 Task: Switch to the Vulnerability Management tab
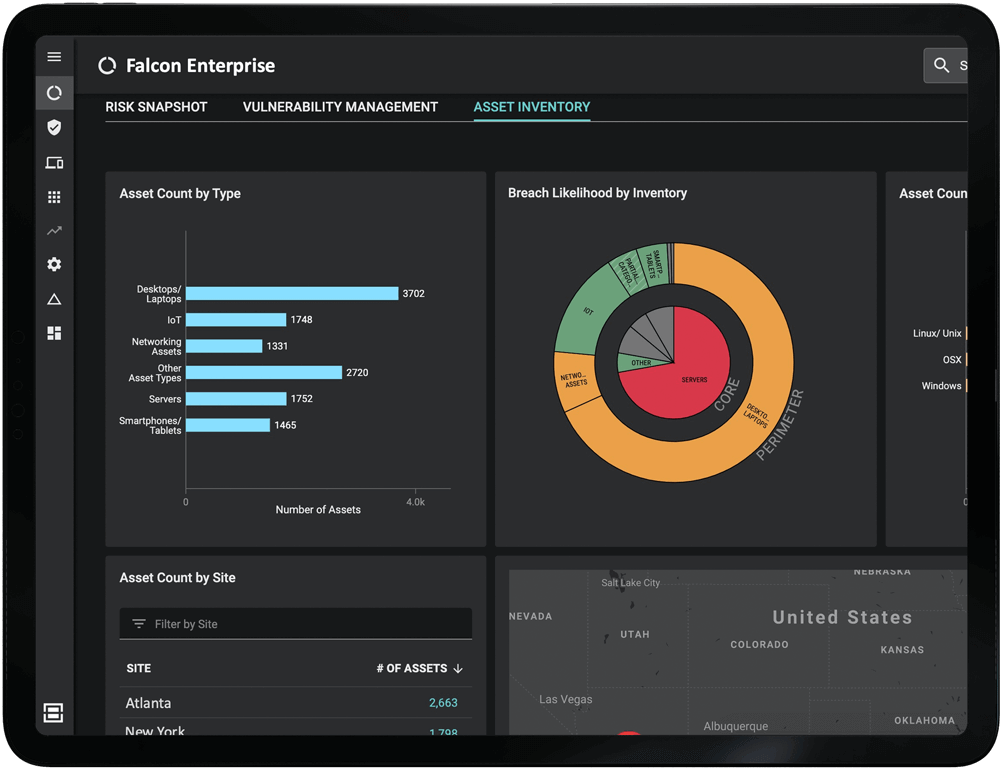[340, 107]
